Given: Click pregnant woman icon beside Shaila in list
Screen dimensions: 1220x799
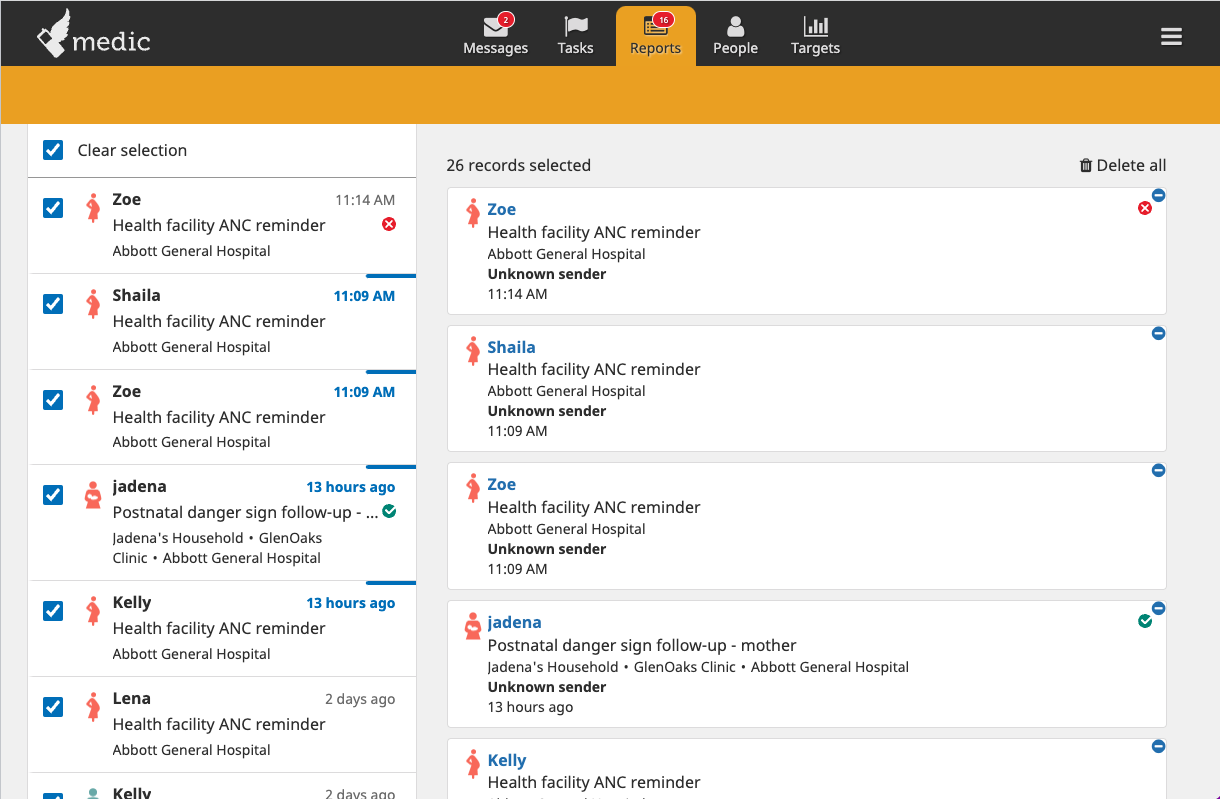Looking at the screenshot, I should click(x=93, y=304).
